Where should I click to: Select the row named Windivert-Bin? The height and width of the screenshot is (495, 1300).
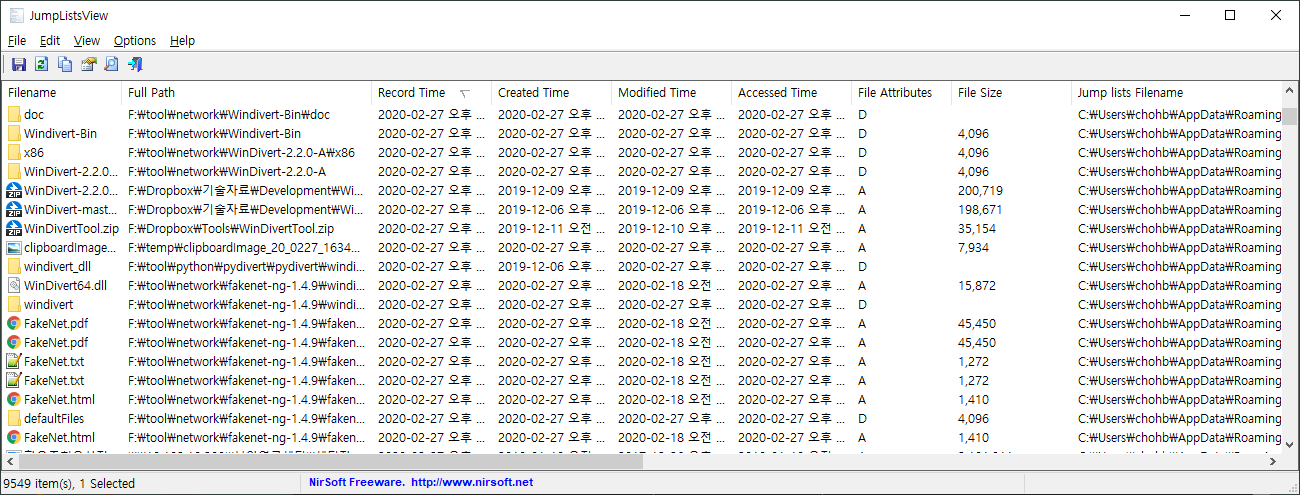(x=642, y=134)
